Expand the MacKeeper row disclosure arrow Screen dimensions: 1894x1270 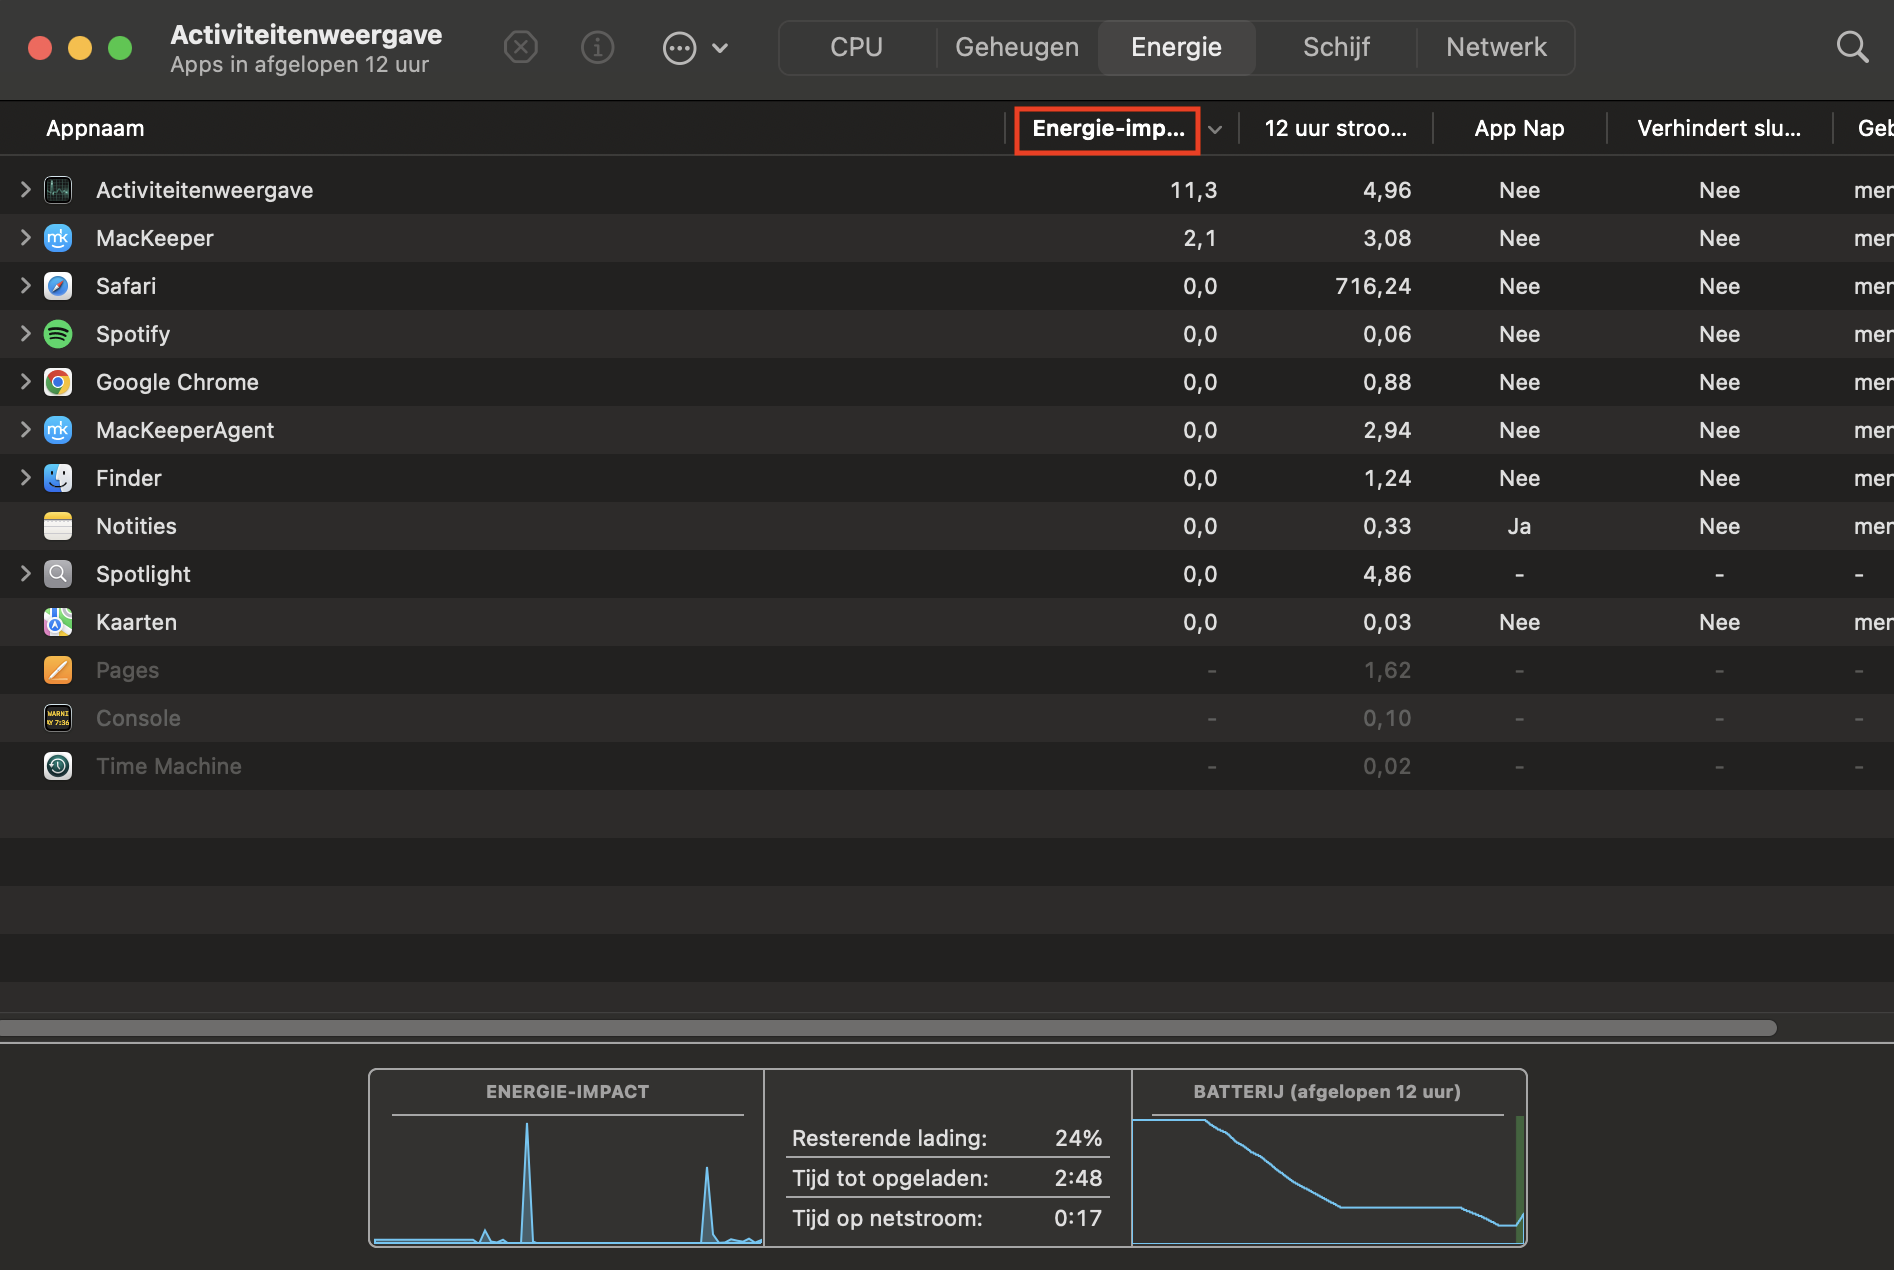26,238
